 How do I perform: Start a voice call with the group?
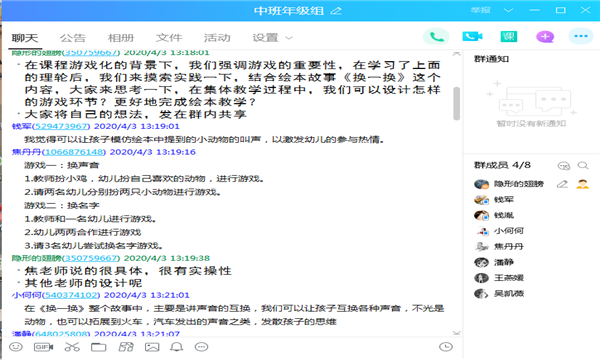436,37
